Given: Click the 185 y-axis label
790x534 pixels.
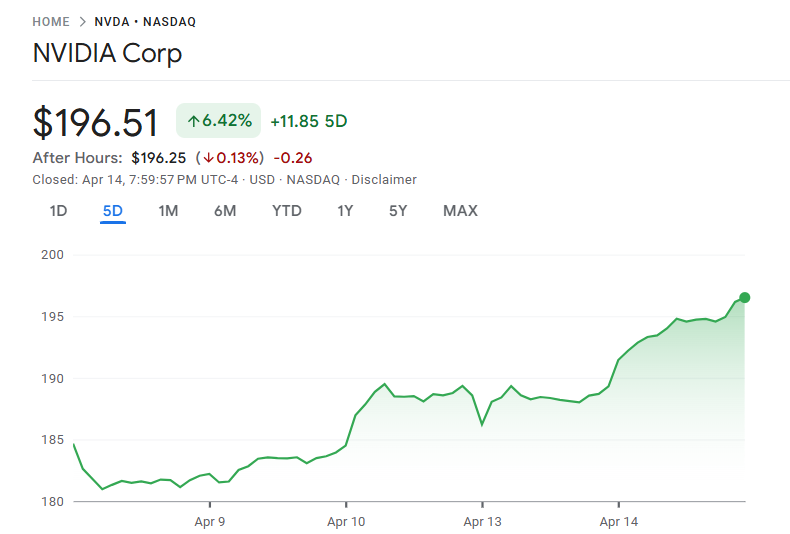Looking at the screenshot, I should pos(52,440).
